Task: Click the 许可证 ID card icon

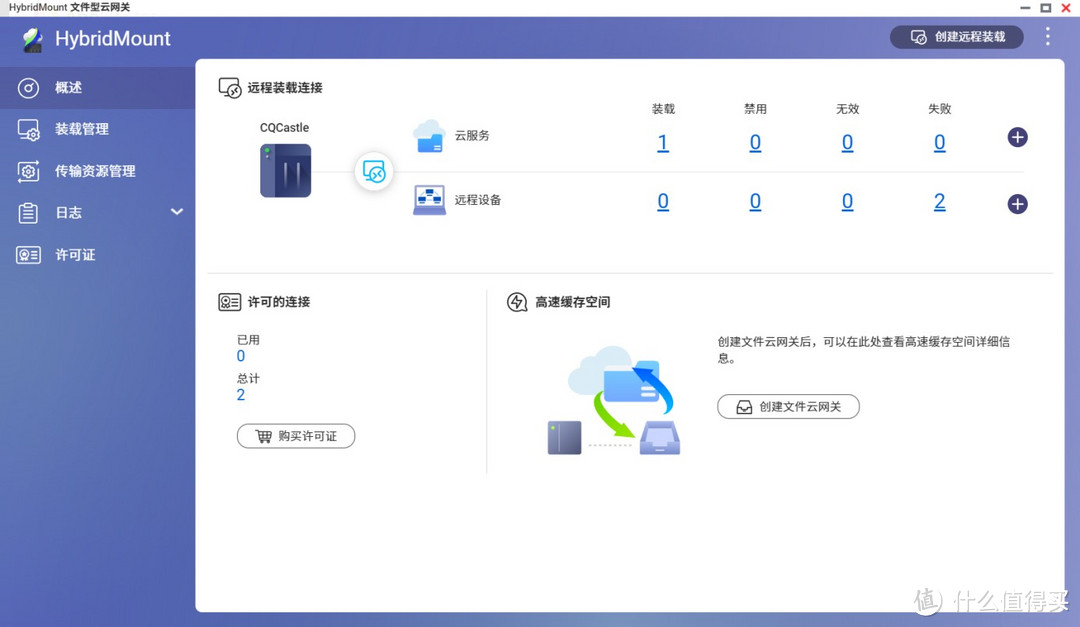Action: pos(28,255)
